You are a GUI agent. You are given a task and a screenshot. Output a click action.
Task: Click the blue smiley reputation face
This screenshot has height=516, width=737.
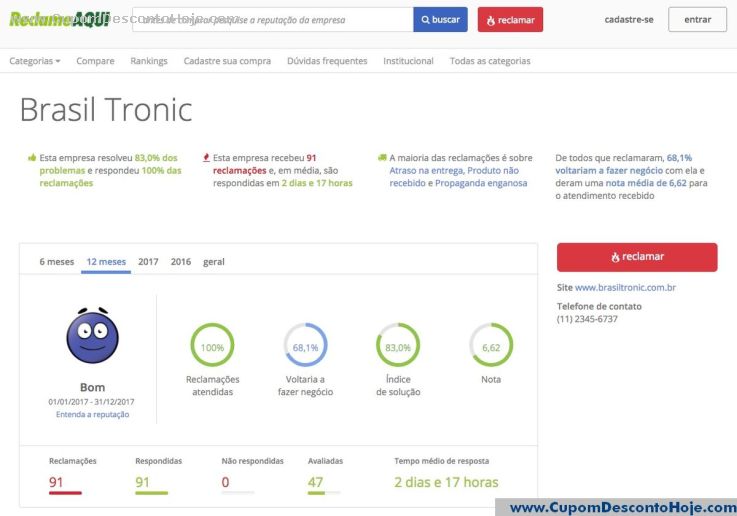[93, 336]
